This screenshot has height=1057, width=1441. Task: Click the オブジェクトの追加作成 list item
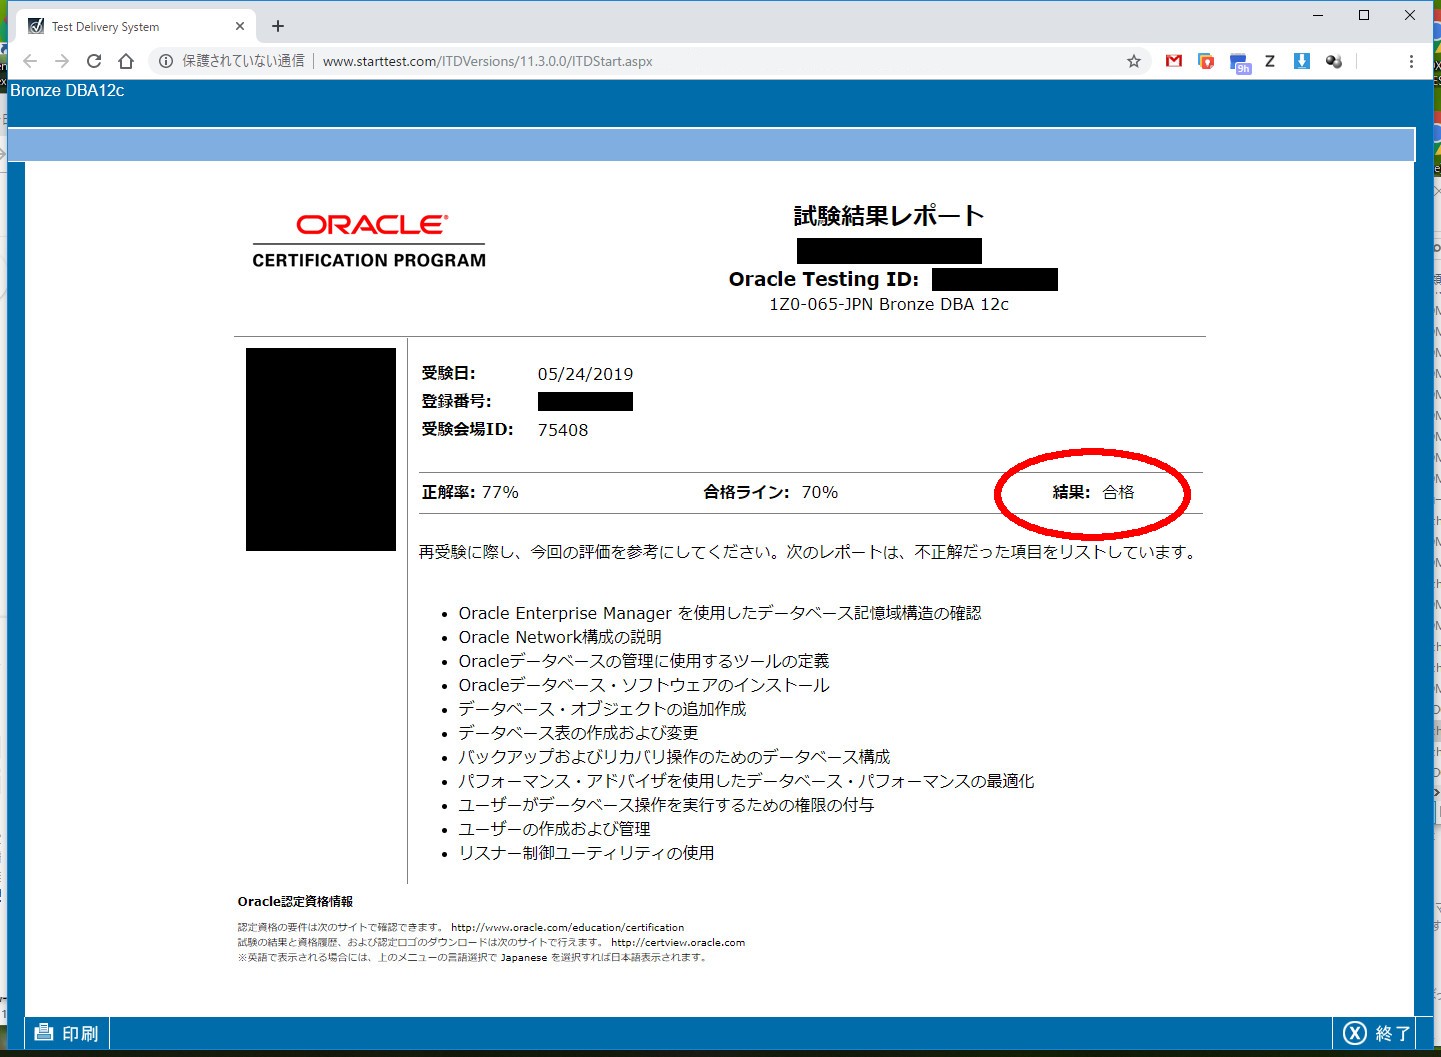(602, 709)
